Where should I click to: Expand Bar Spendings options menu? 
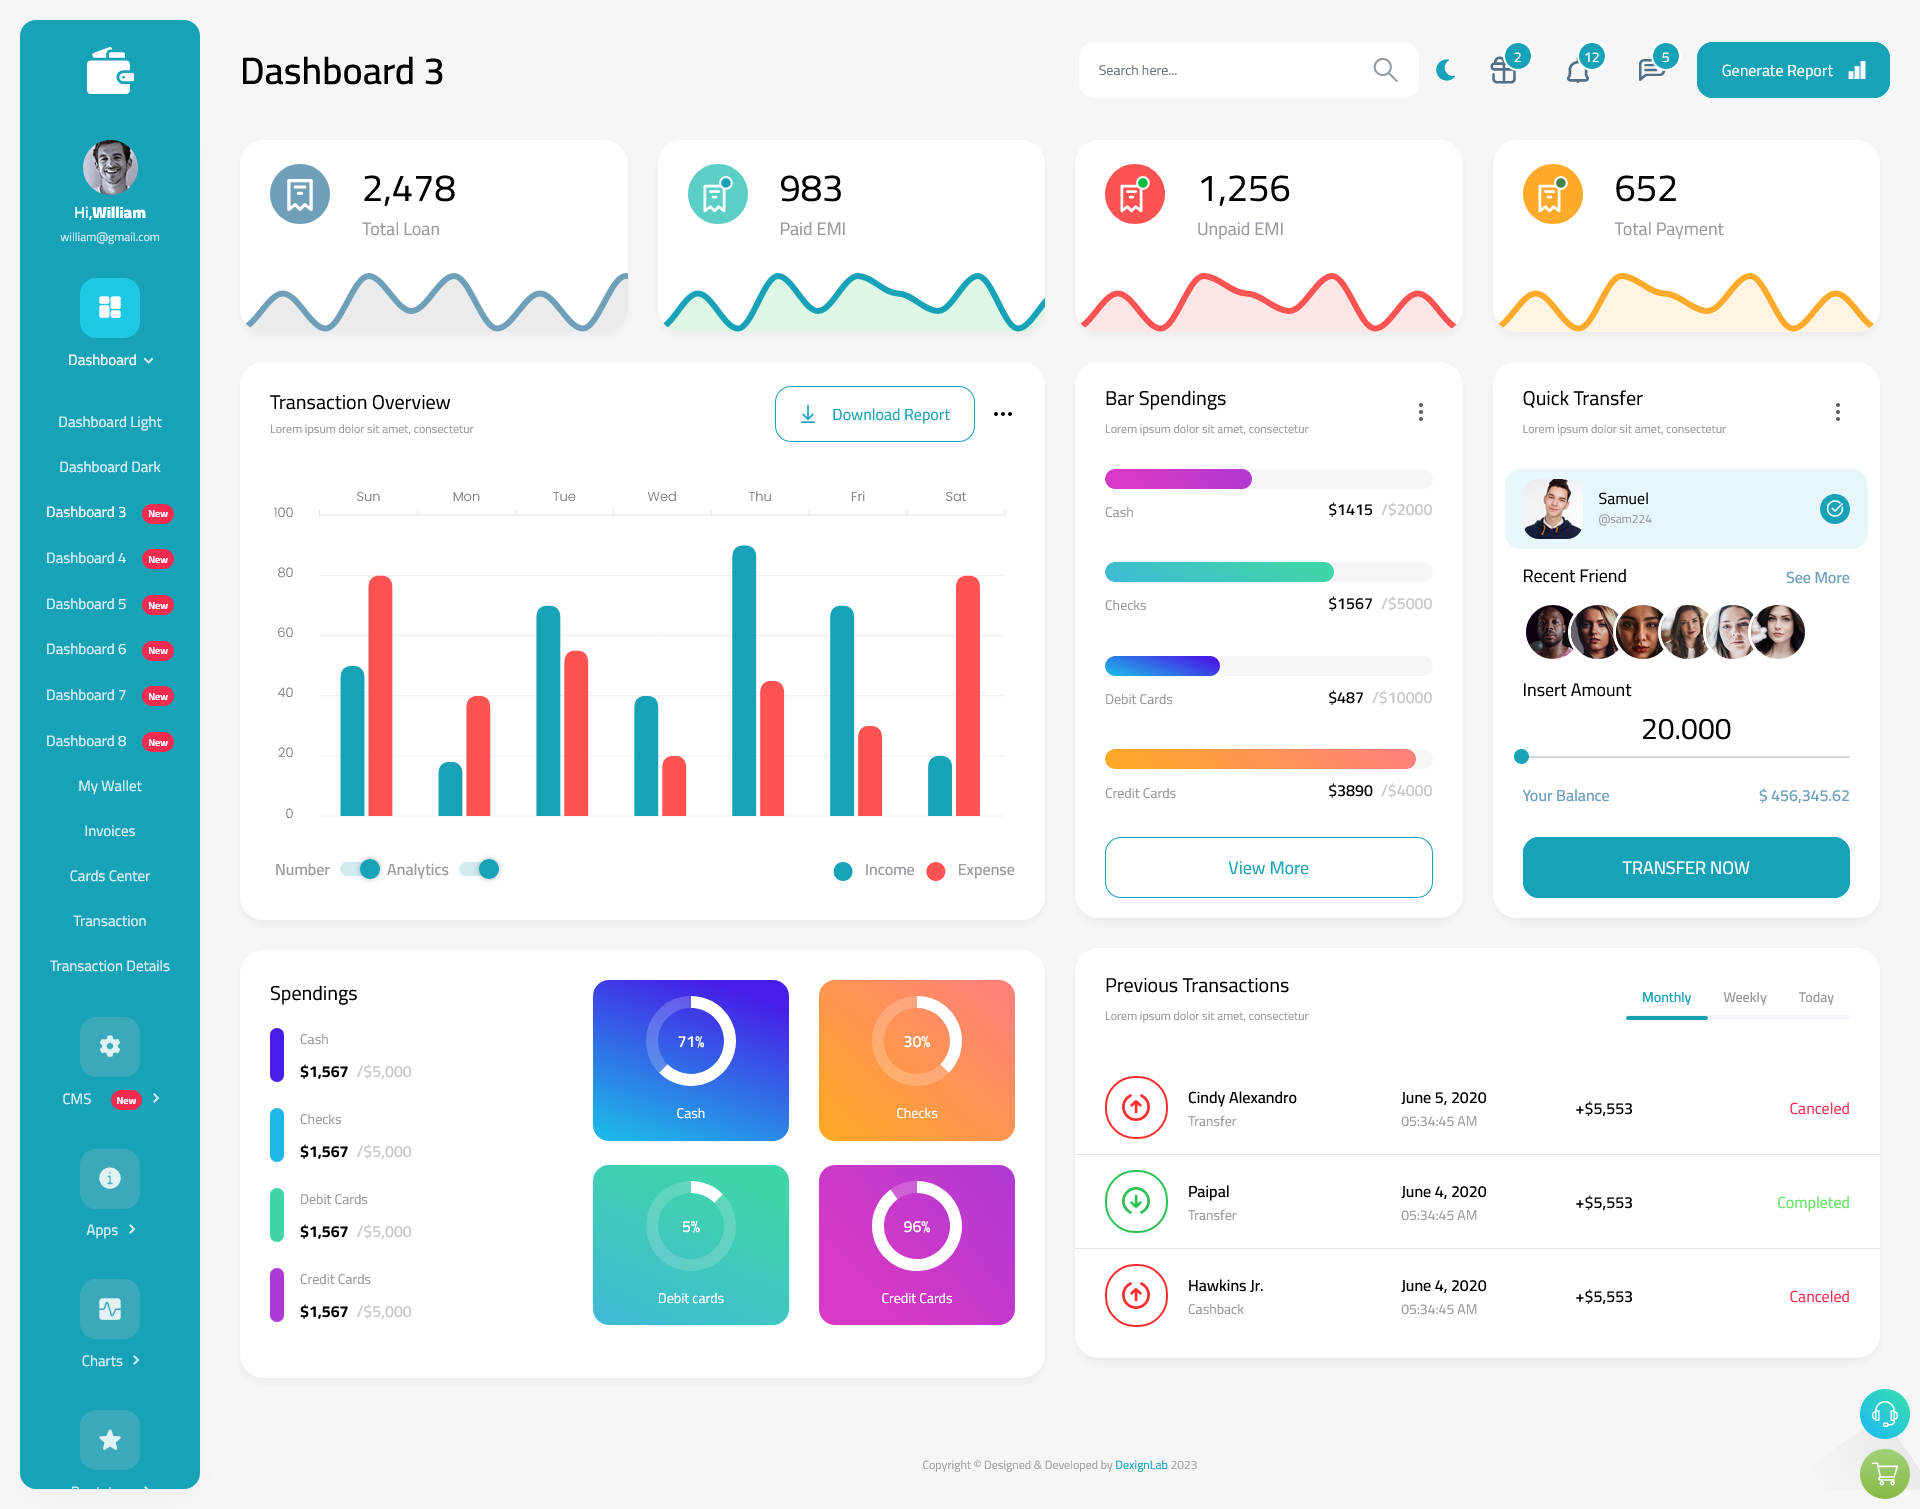pyautogui.click(x=1421, y=410)
